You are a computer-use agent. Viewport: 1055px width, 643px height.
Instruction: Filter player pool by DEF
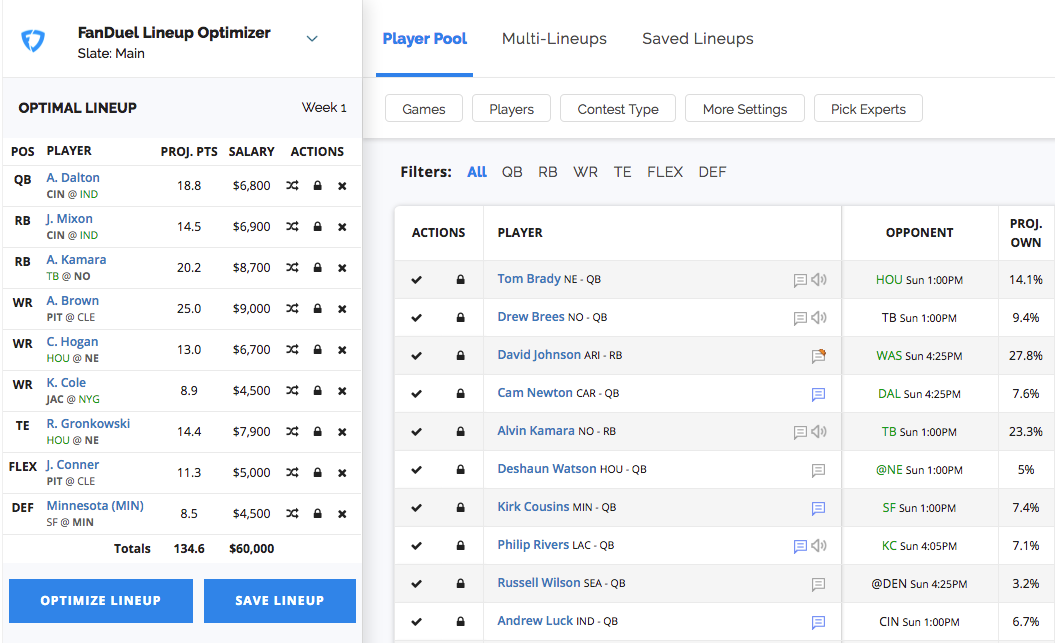pos(713,172)
